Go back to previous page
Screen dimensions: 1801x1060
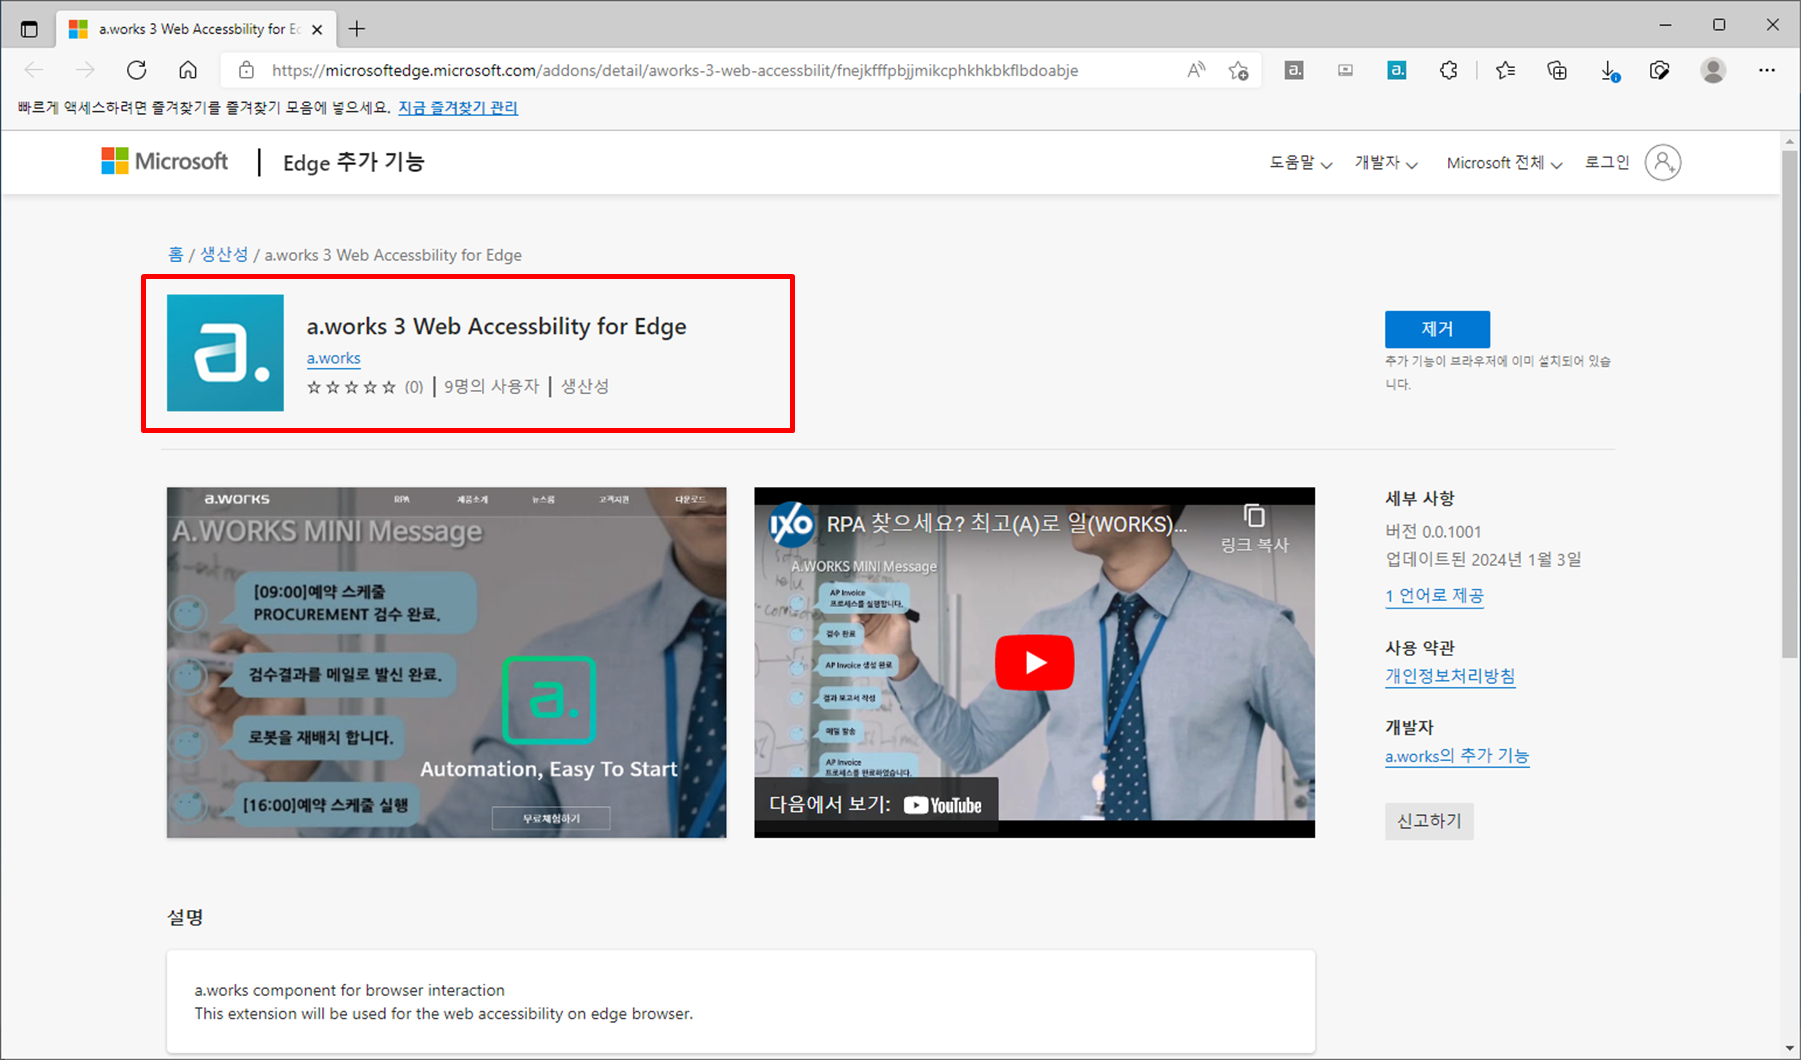(34, 70)
